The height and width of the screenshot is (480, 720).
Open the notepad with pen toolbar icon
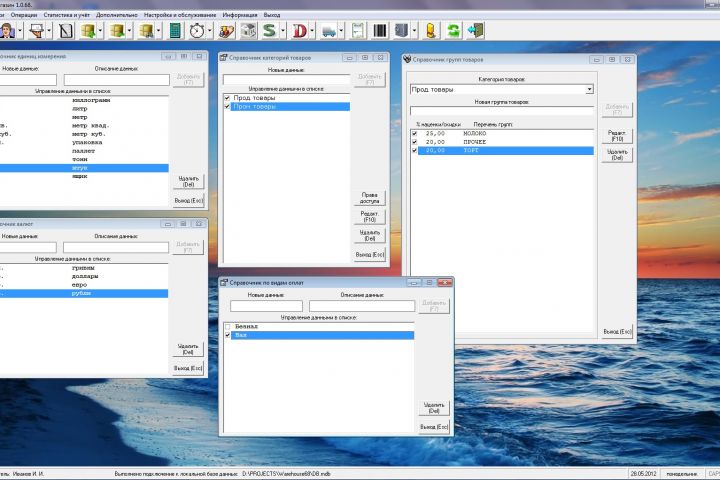66,31
